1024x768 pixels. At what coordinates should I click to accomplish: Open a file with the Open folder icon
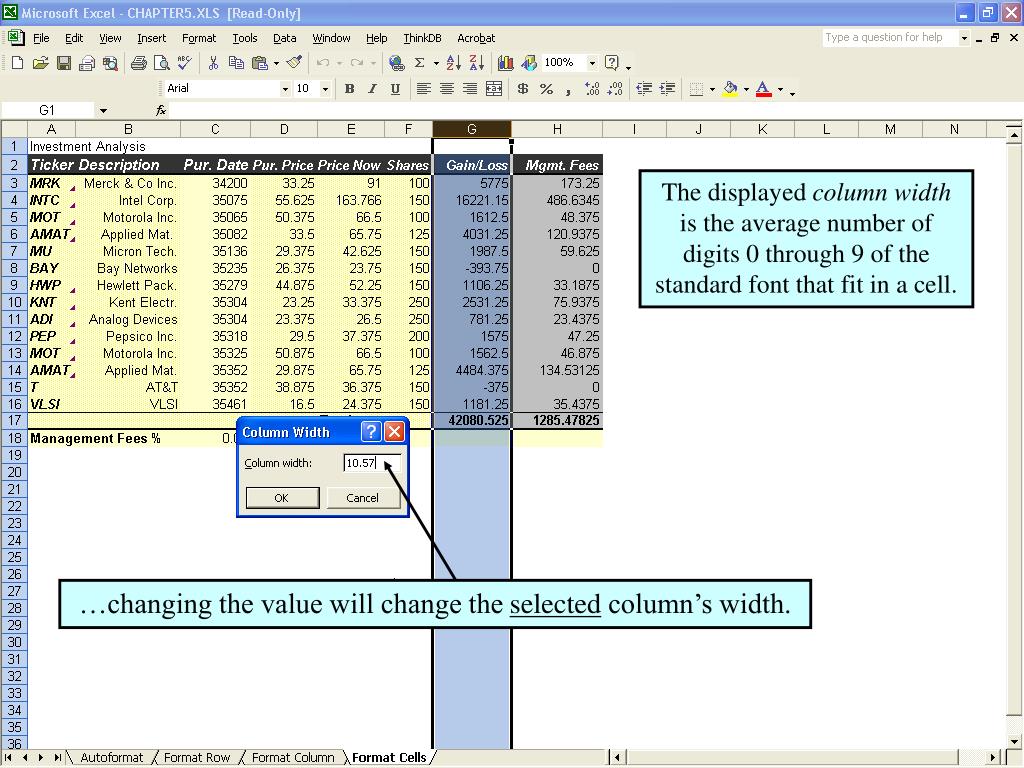pos(40,63)
